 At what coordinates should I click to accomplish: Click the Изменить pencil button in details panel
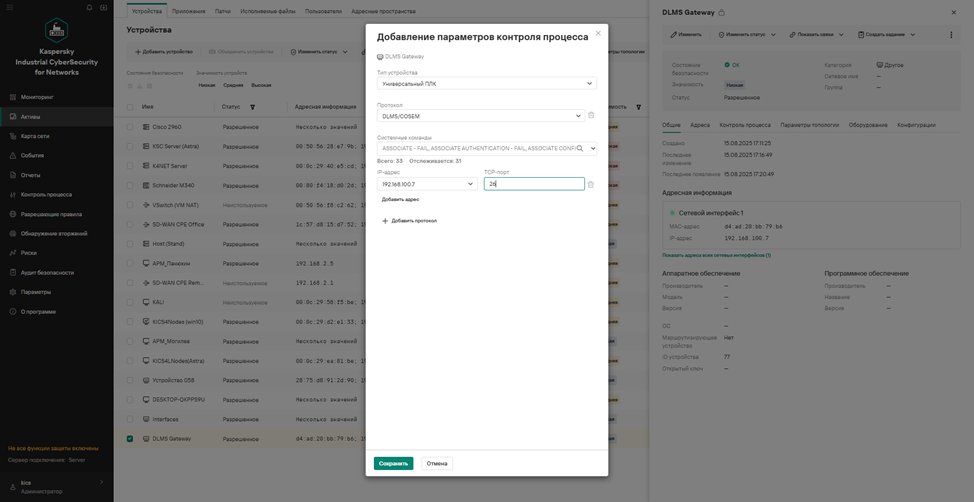(x=686, y=35)
